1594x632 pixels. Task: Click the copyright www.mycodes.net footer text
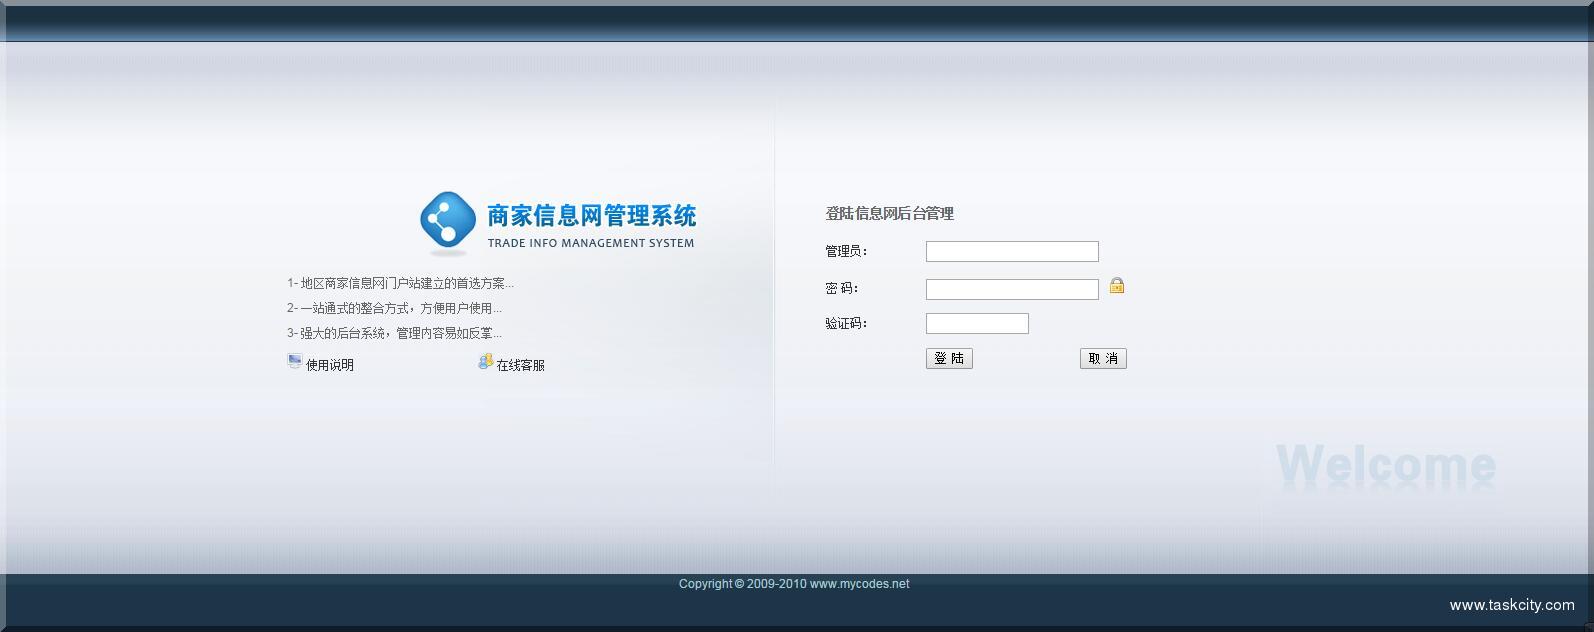pos(793,584)
